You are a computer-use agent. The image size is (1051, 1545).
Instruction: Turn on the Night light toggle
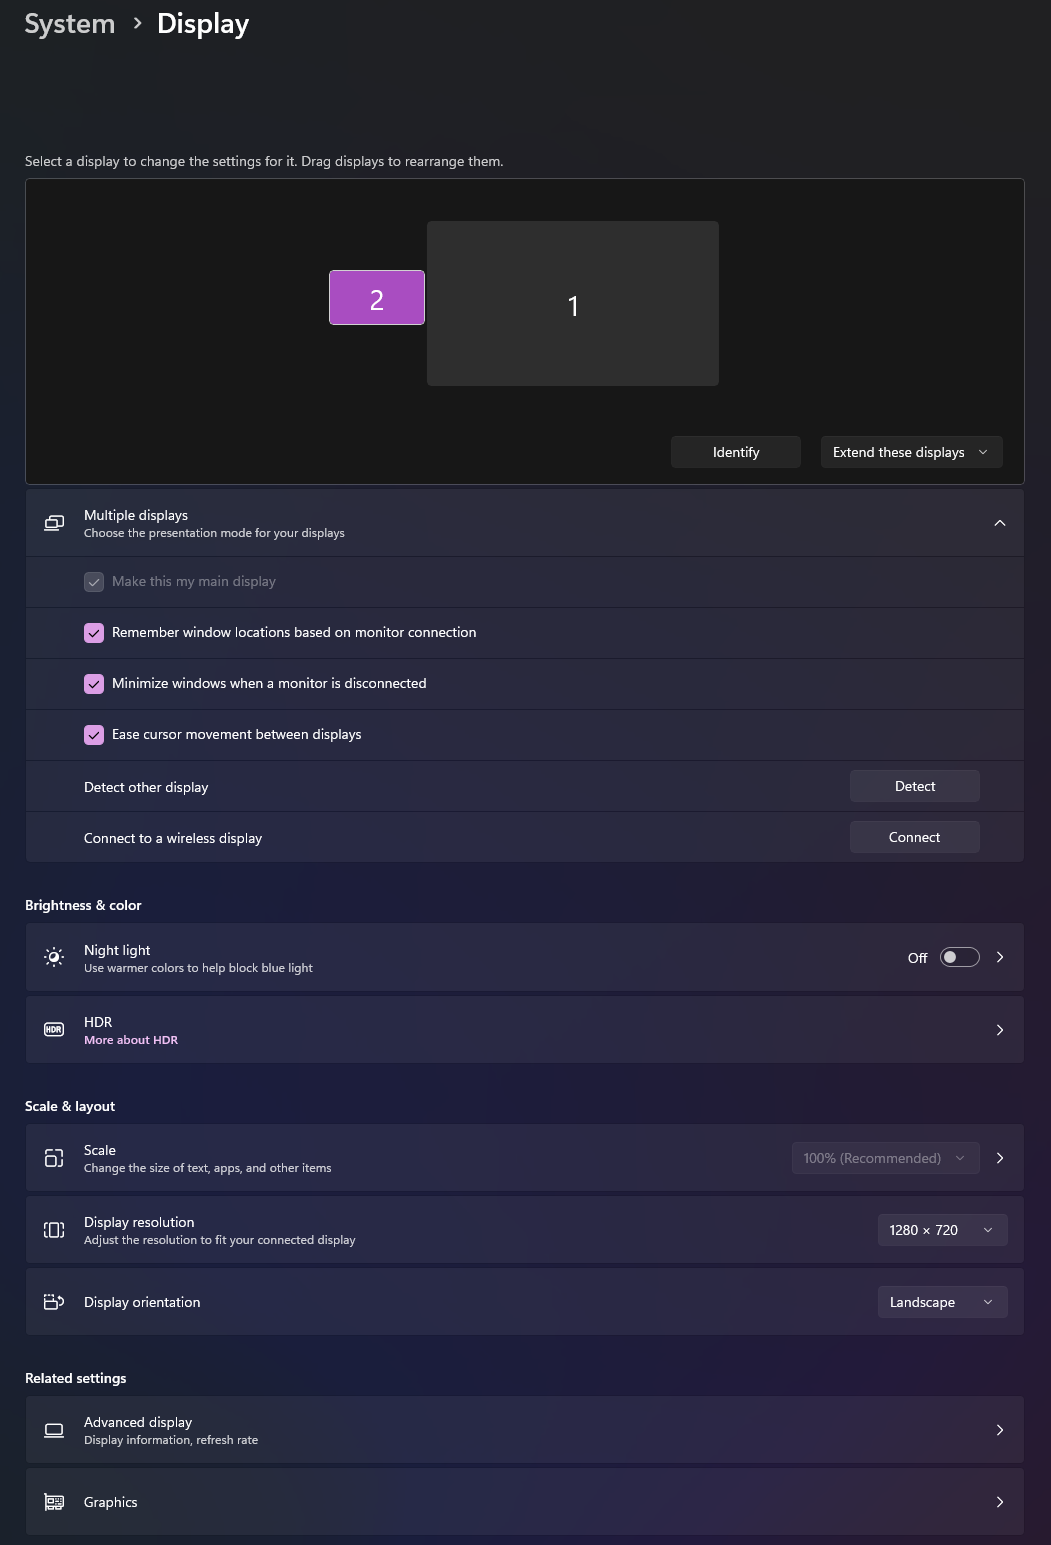coord(959,958)
